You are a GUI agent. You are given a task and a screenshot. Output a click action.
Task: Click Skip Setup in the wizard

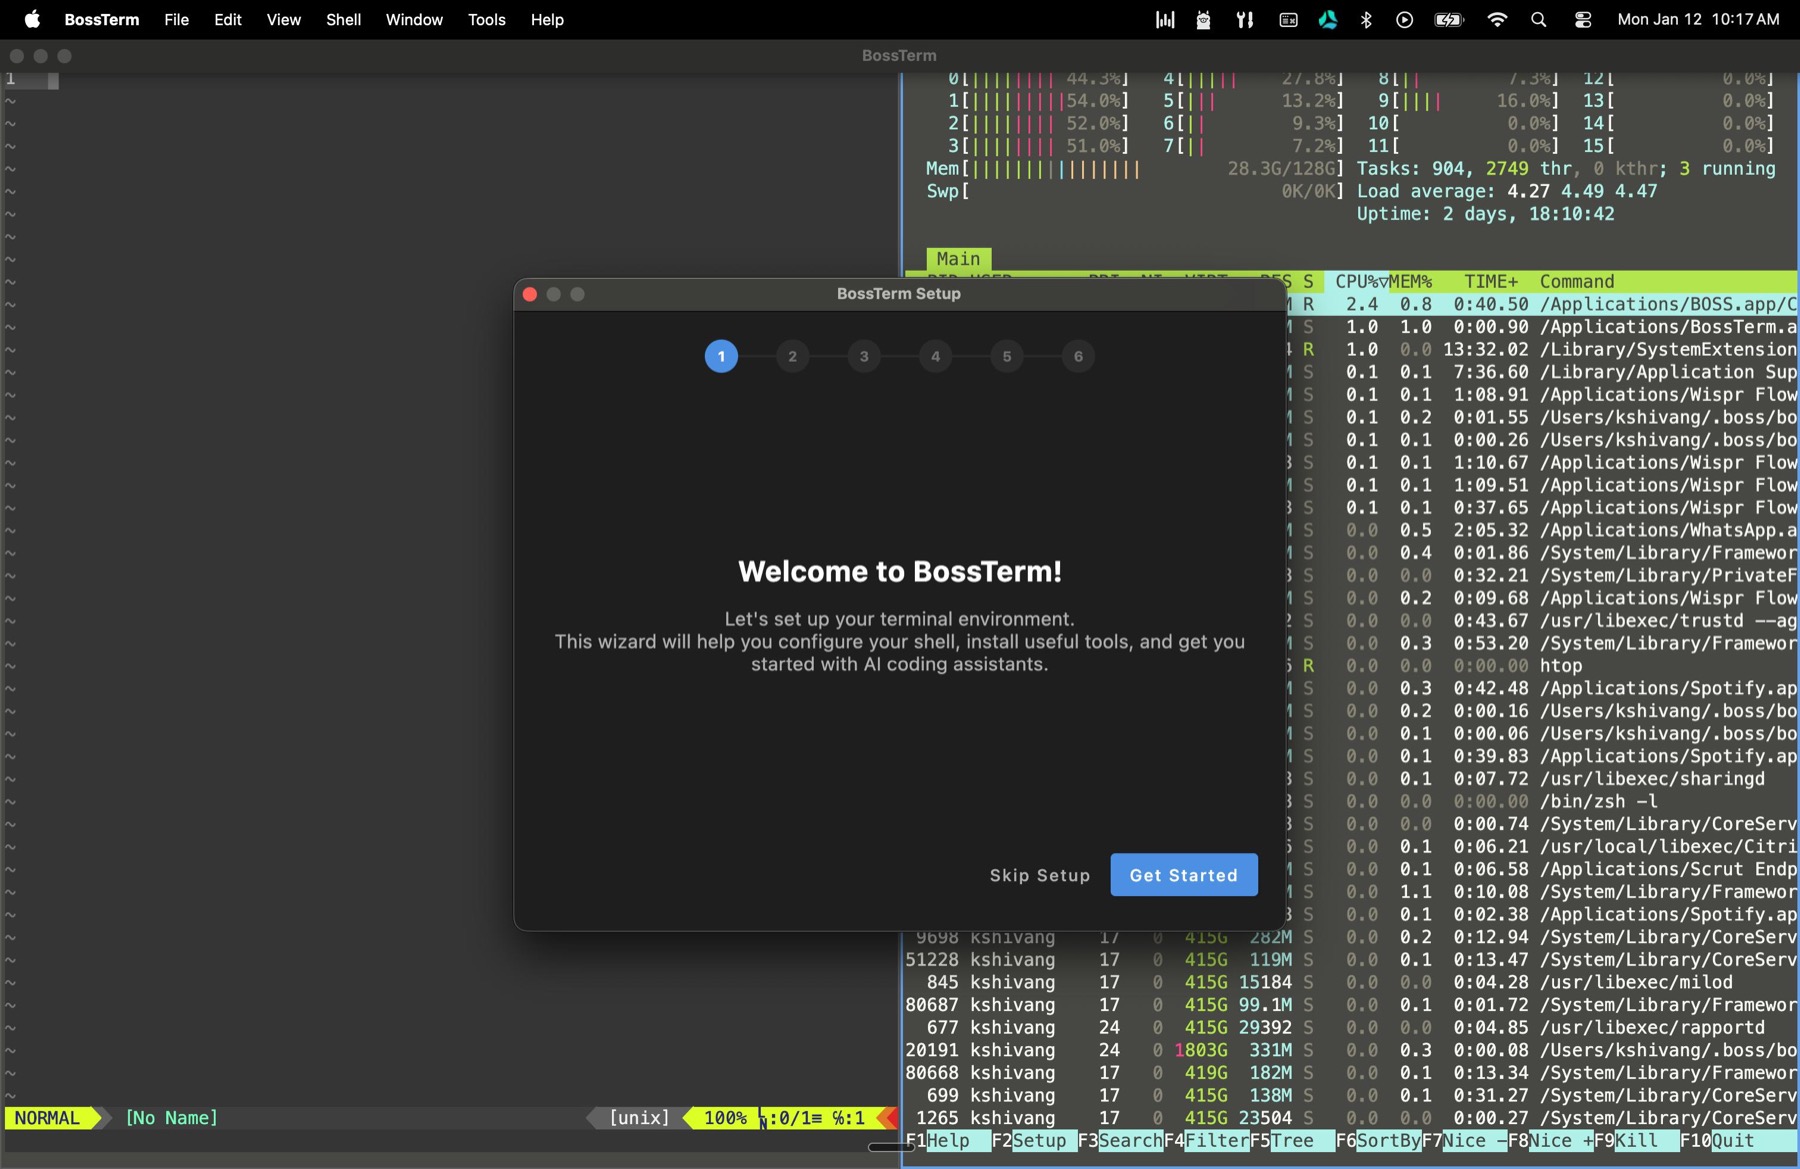[1040, 875]
